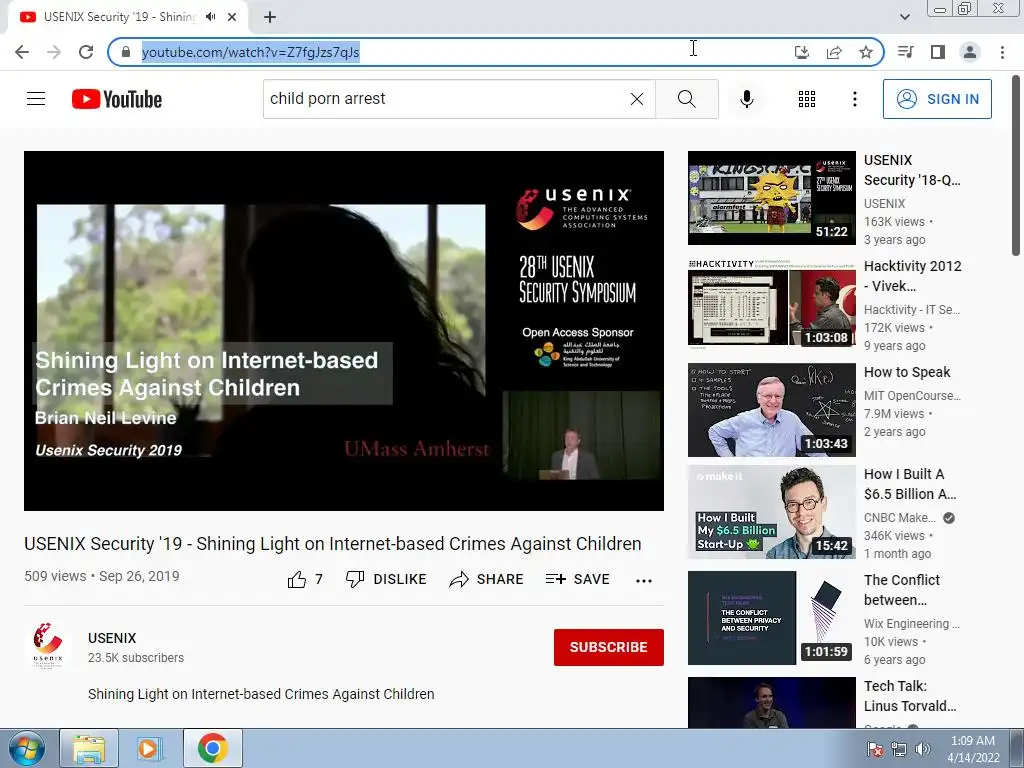View site information lock icon
The image size is (1024, 768).
(x=126, y=52)
